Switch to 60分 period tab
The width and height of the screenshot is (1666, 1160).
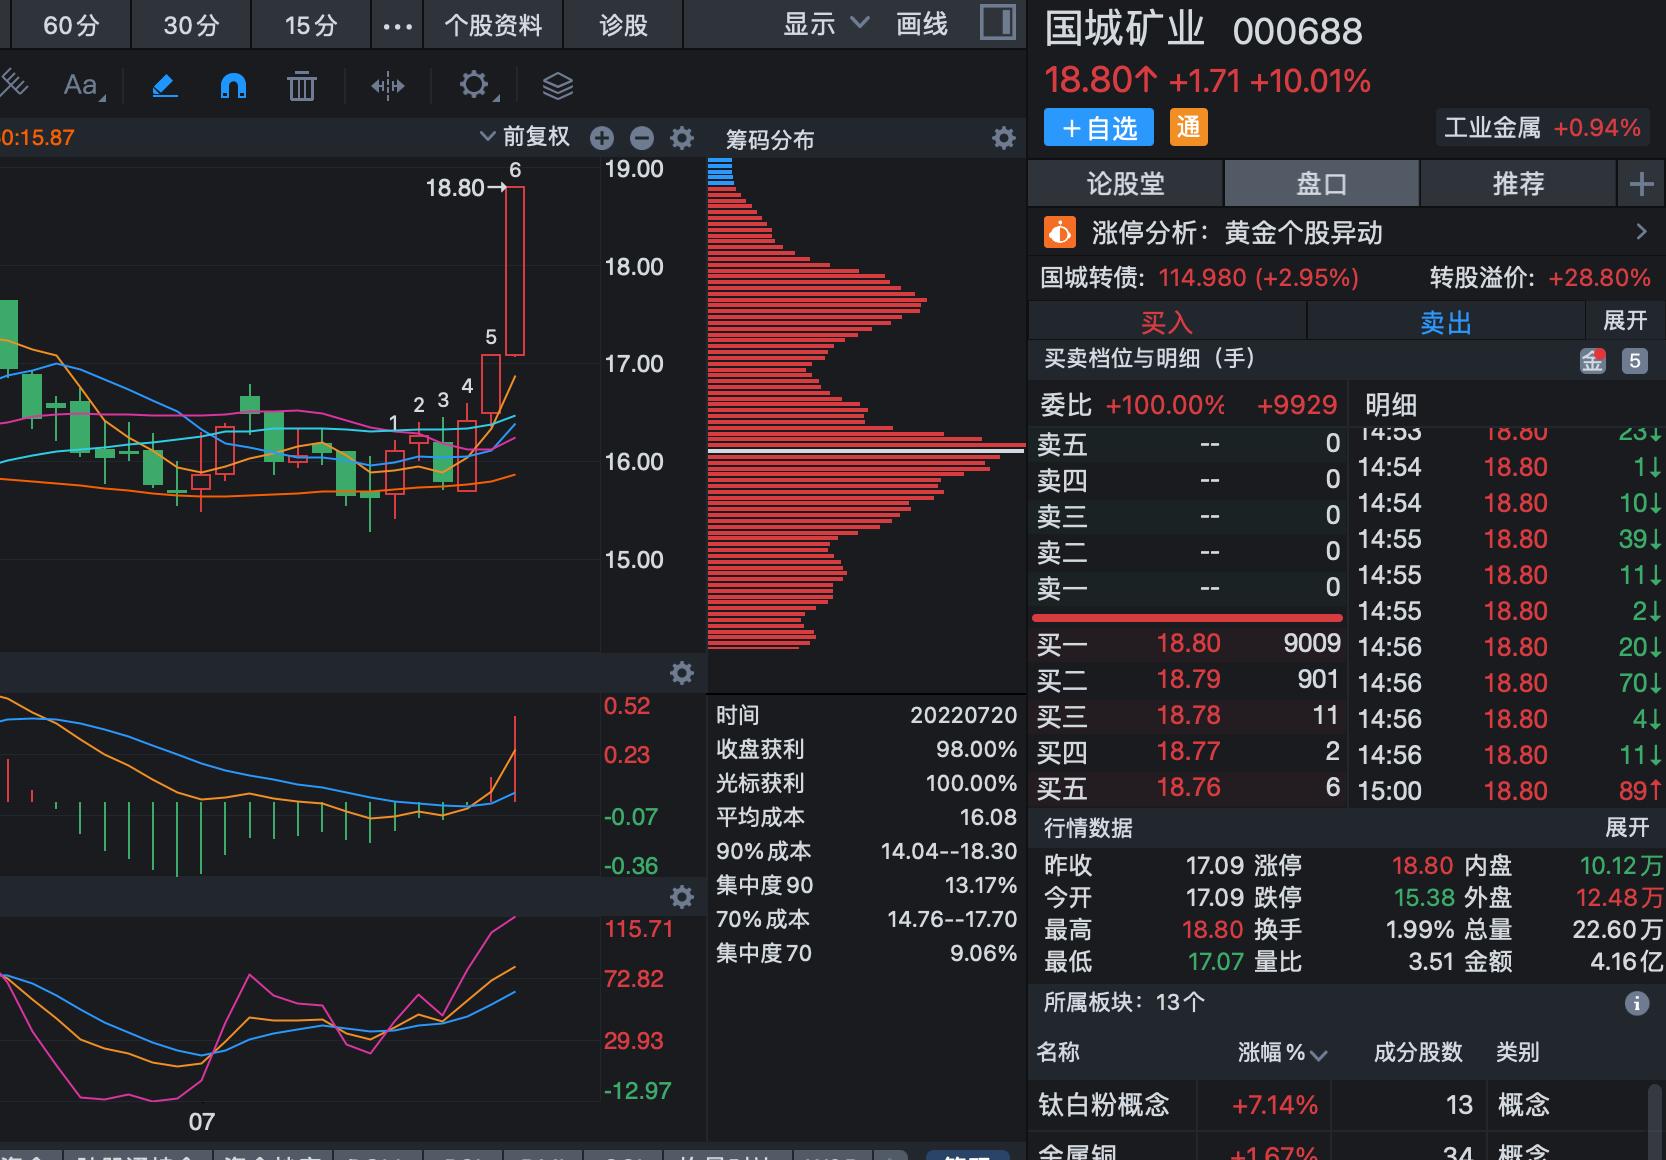click(71, 25)
